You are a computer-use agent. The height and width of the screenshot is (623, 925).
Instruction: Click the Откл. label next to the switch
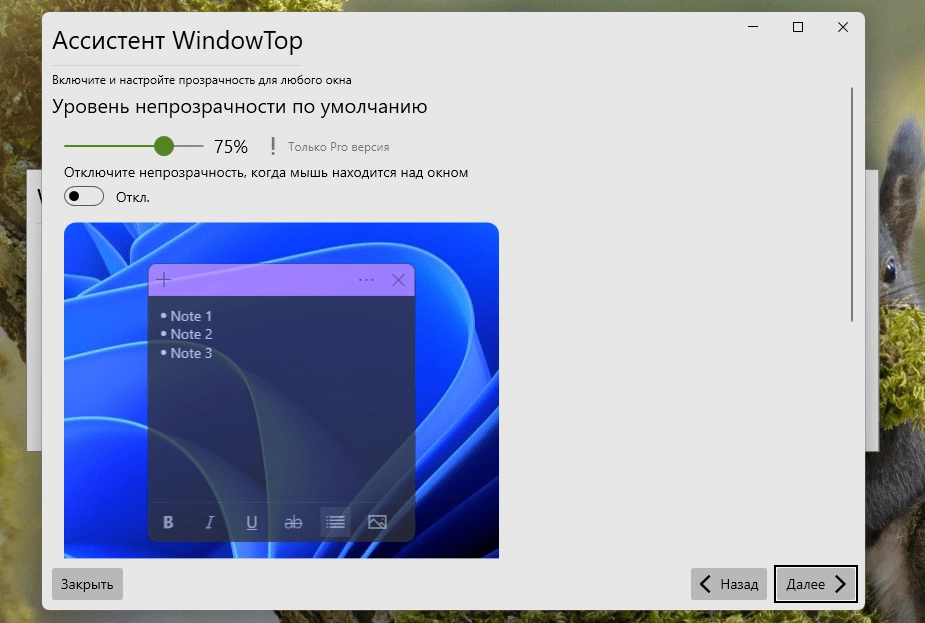(x=133, y=198)
